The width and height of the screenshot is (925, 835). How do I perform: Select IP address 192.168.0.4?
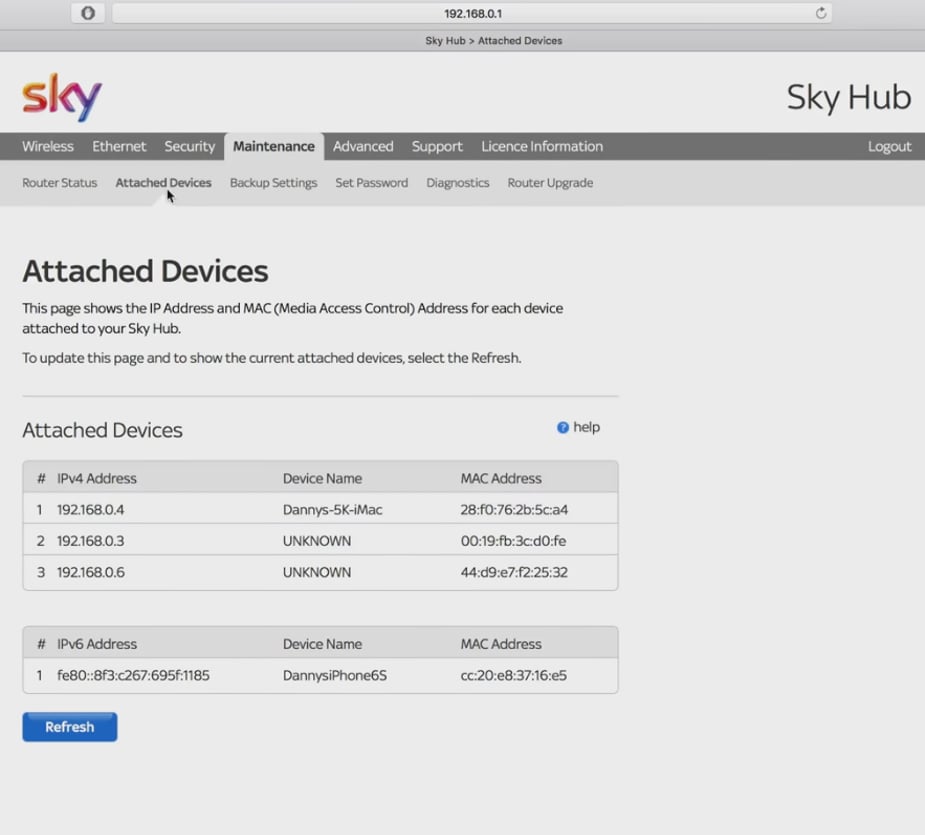(x=91, y=510)
